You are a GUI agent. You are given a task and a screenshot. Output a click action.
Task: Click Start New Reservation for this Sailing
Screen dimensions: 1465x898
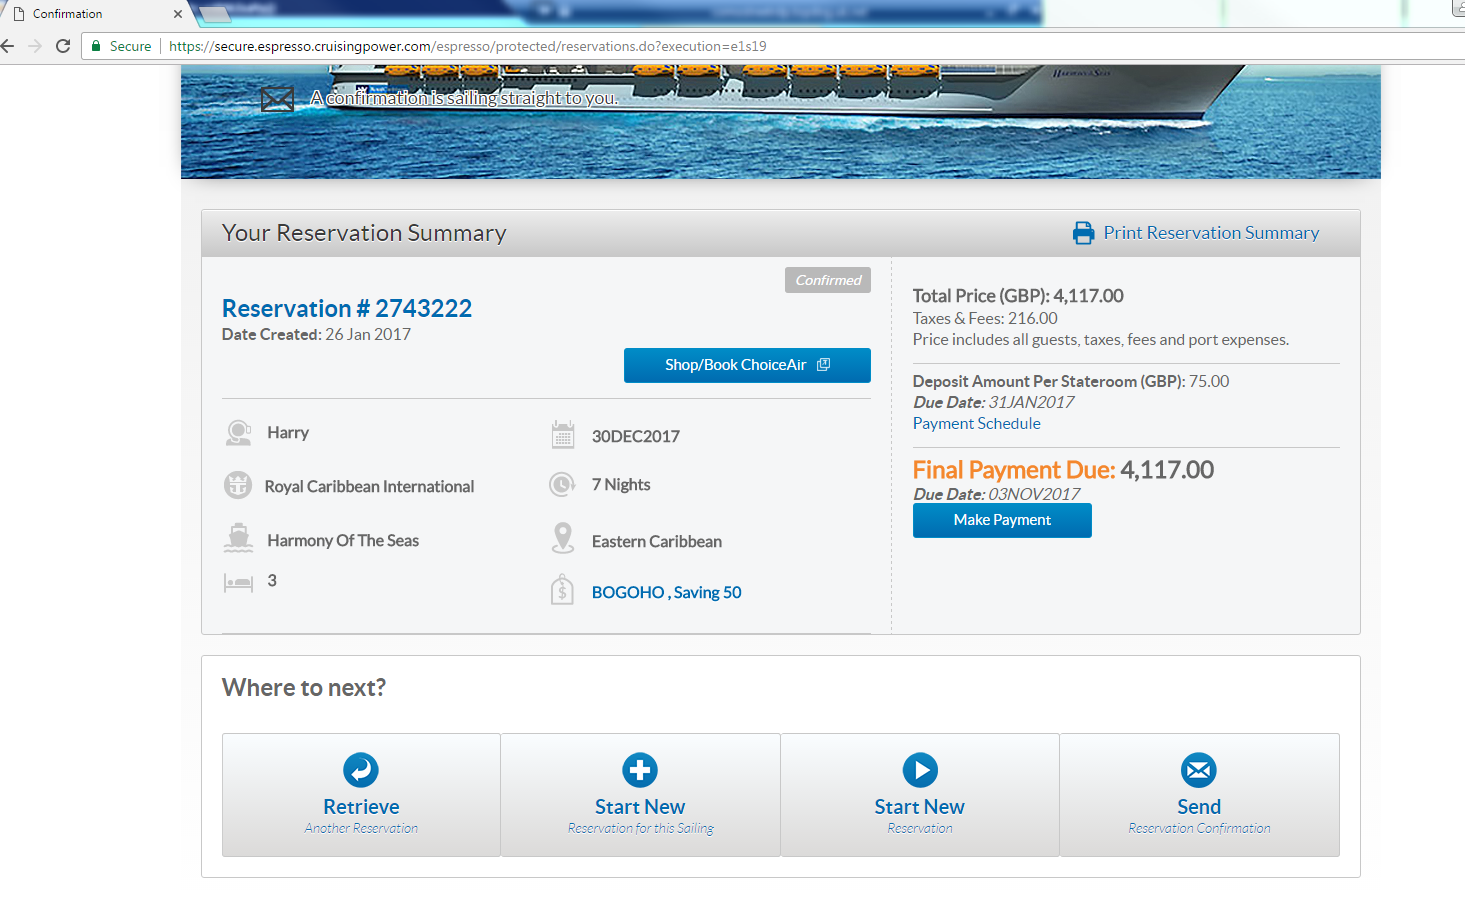pos(640,815)
